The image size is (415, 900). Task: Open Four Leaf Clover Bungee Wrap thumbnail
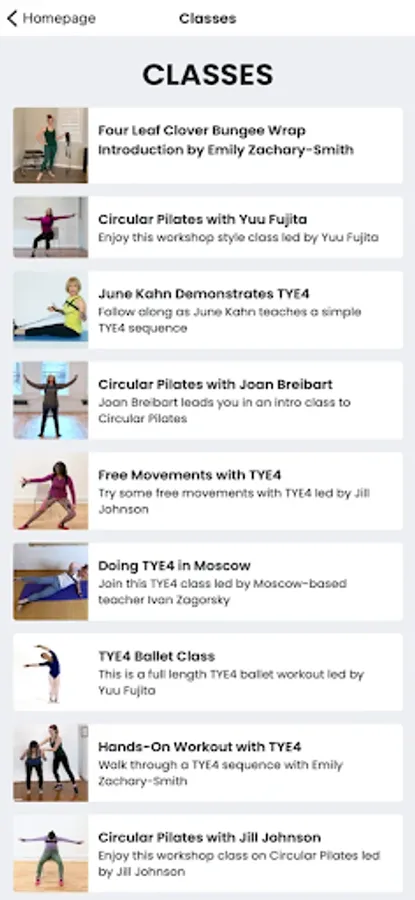pos(51,145)
